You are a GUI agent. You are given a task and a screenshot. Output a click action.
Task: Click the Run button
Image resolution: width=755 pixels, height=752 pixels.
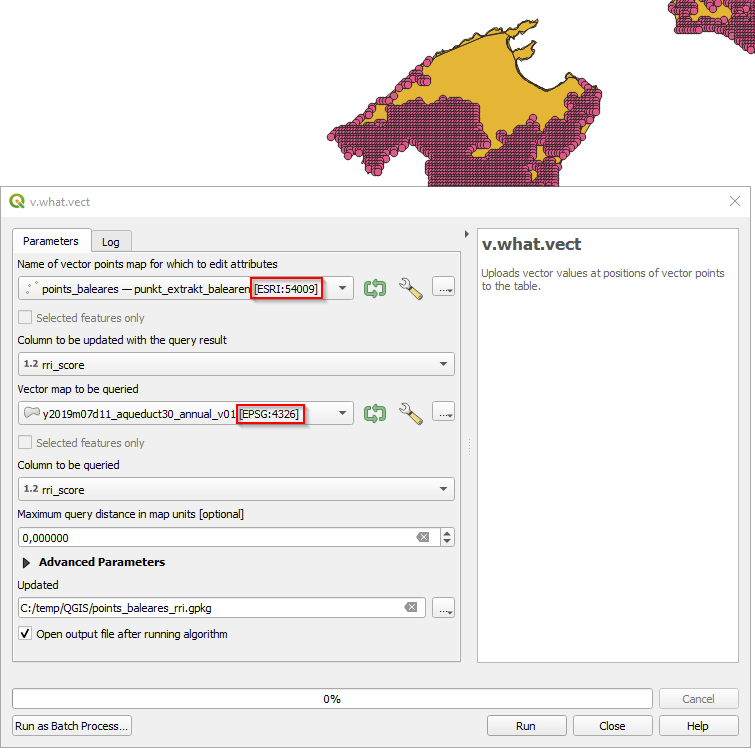coord(526,726)
